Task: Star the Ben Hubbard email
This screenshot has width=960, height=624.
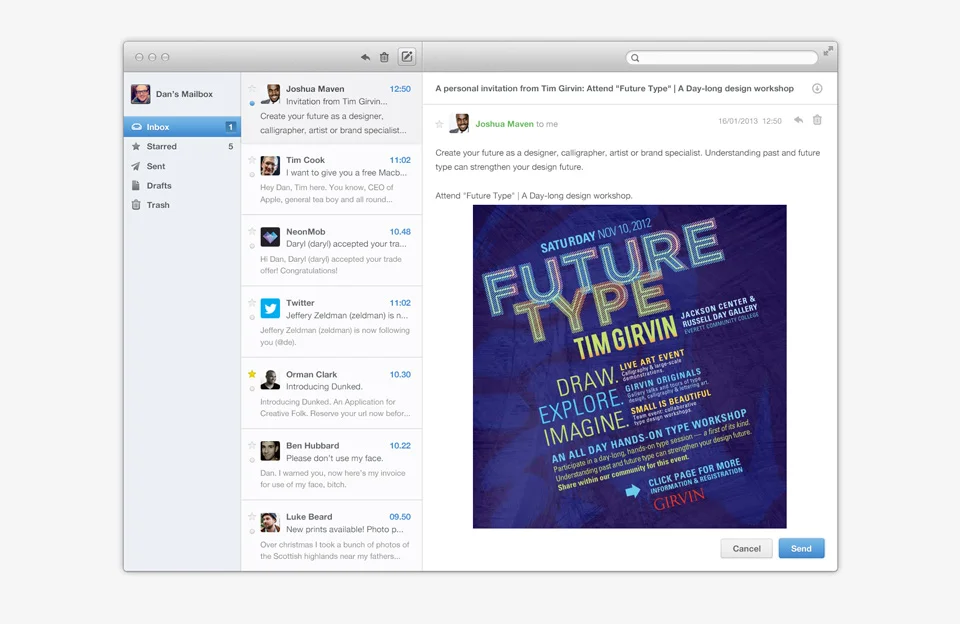Action: point(252,445)
